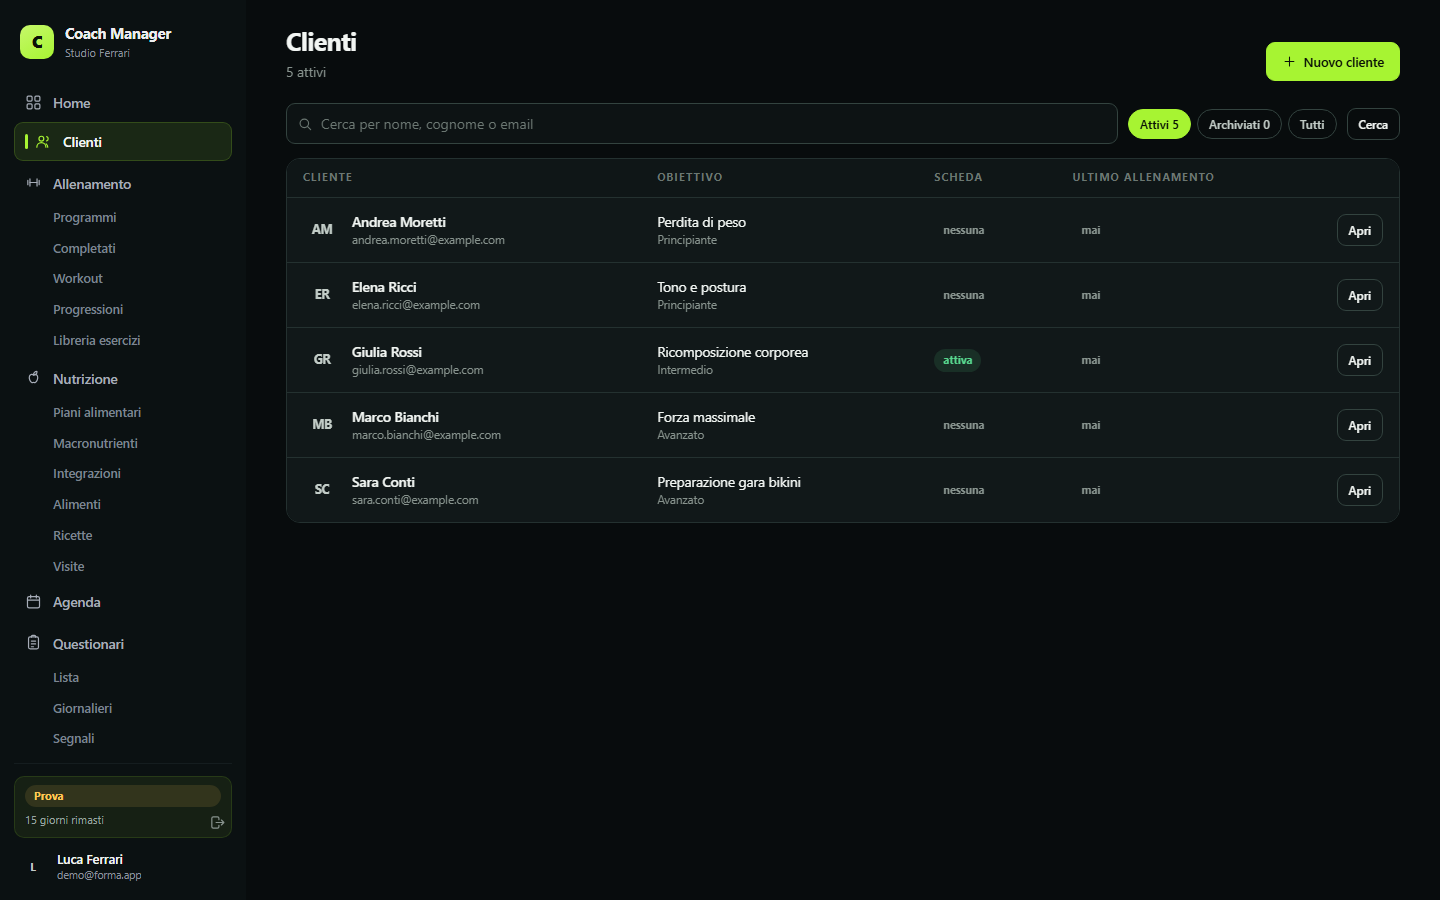
Task: Click the Cerca button
Action: 1373,124
